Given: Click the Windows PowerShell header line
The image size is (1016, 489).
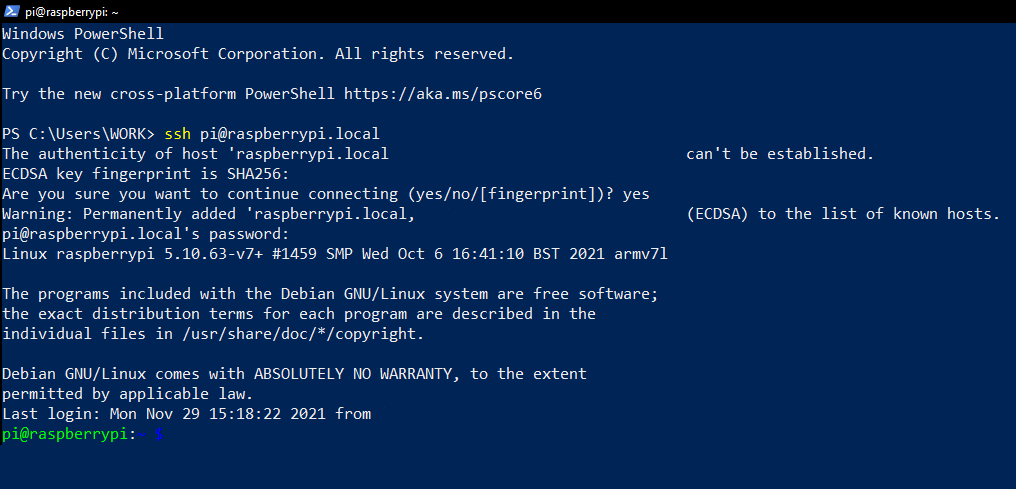Looking at the screenshot, I should [x=83, y=34].
